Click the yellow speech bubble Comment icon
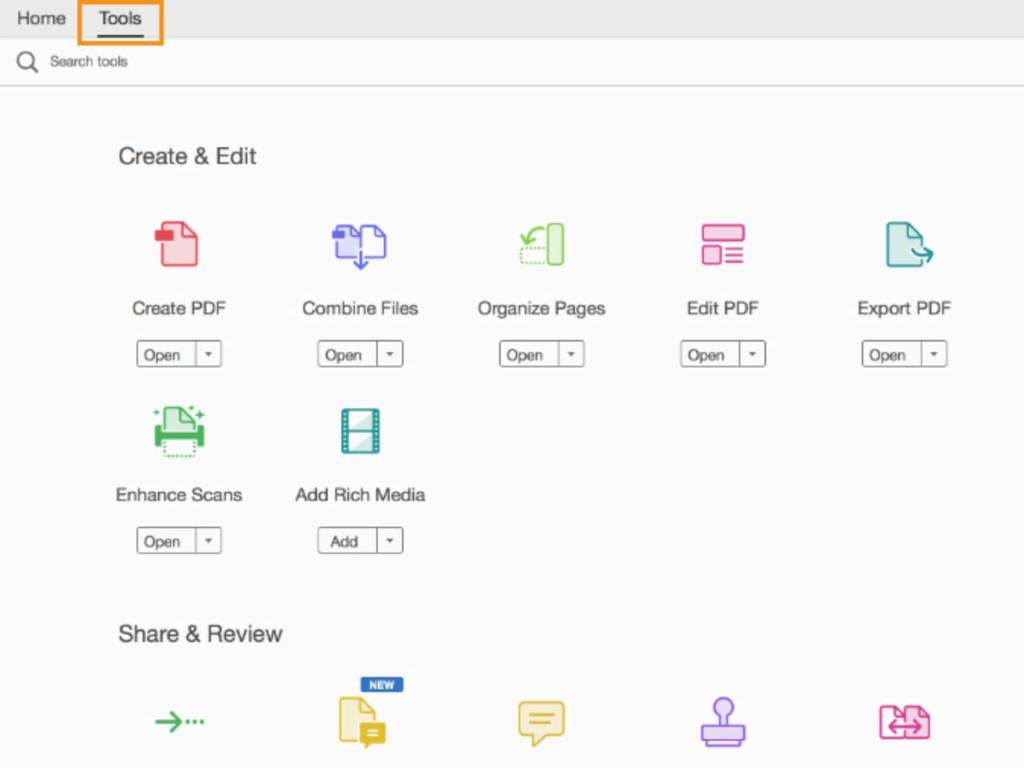This screenshot has width=1024, height=768. (x=541, y=723)
